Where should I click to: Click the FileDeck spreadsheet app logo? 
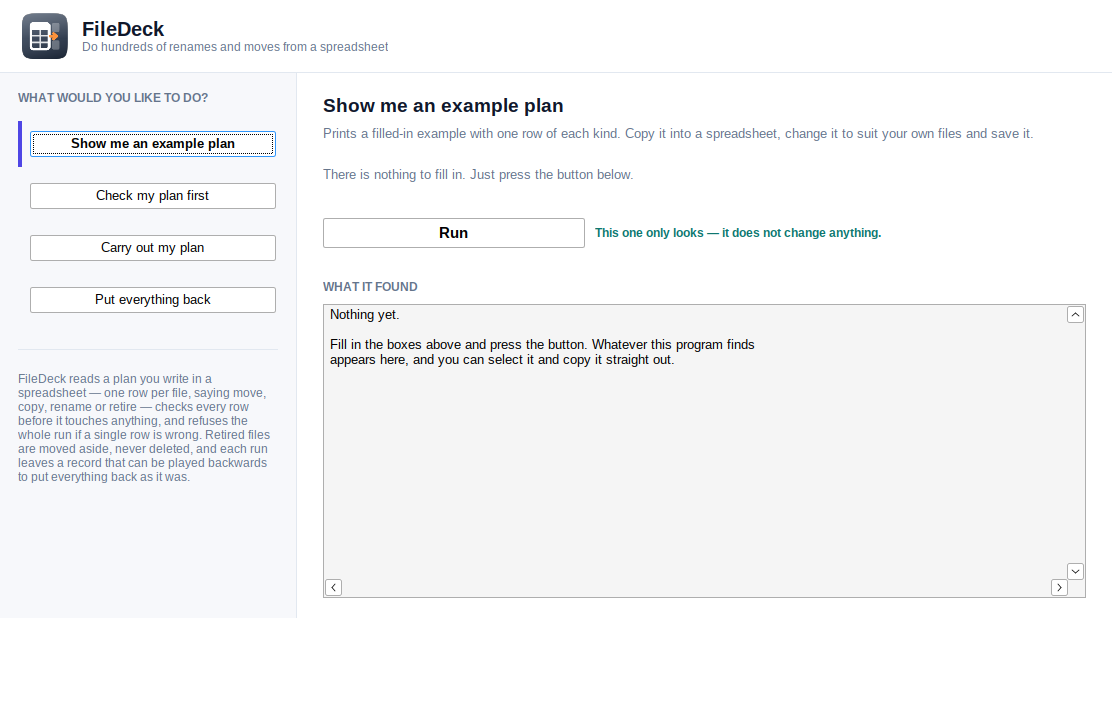click(45, 36)
